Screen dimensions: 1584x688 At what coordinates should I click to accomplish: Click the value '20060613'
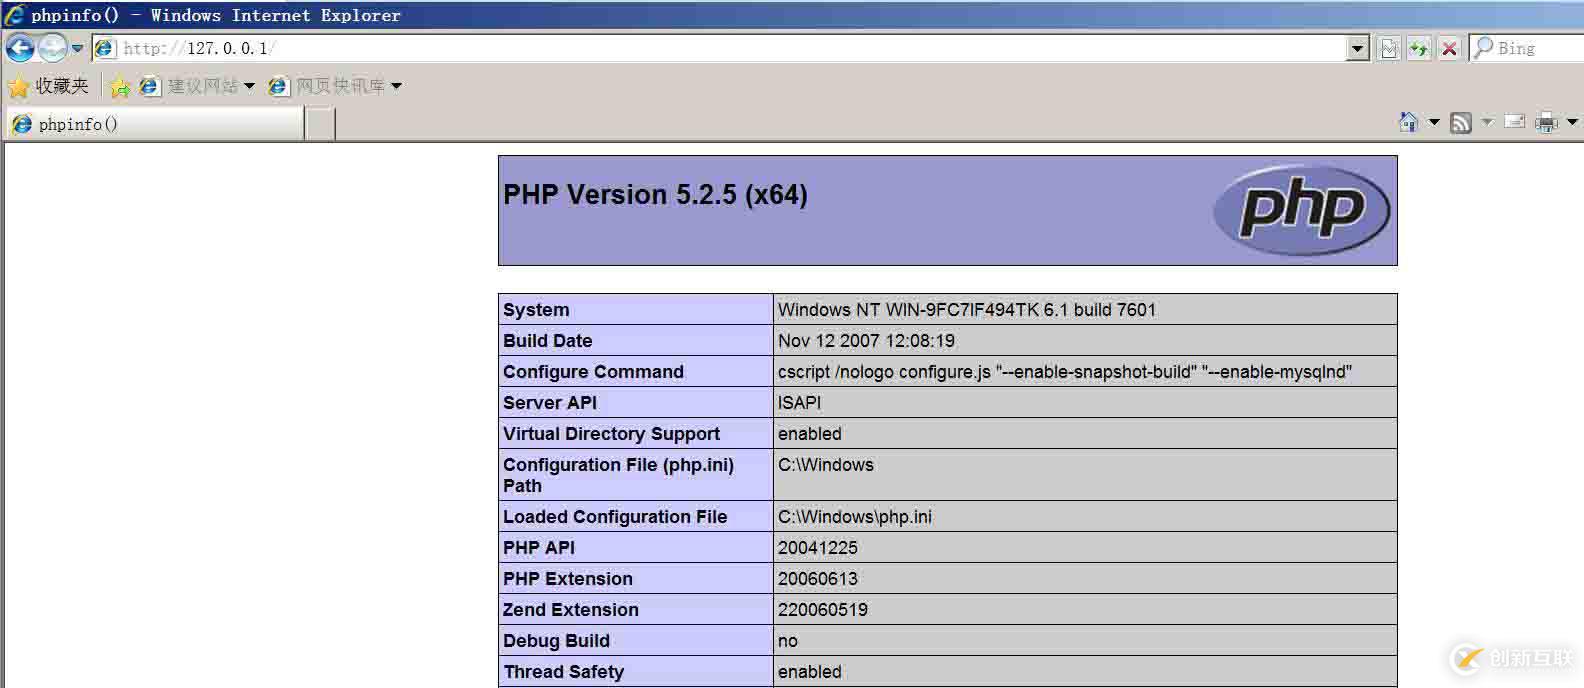(818, 579)
